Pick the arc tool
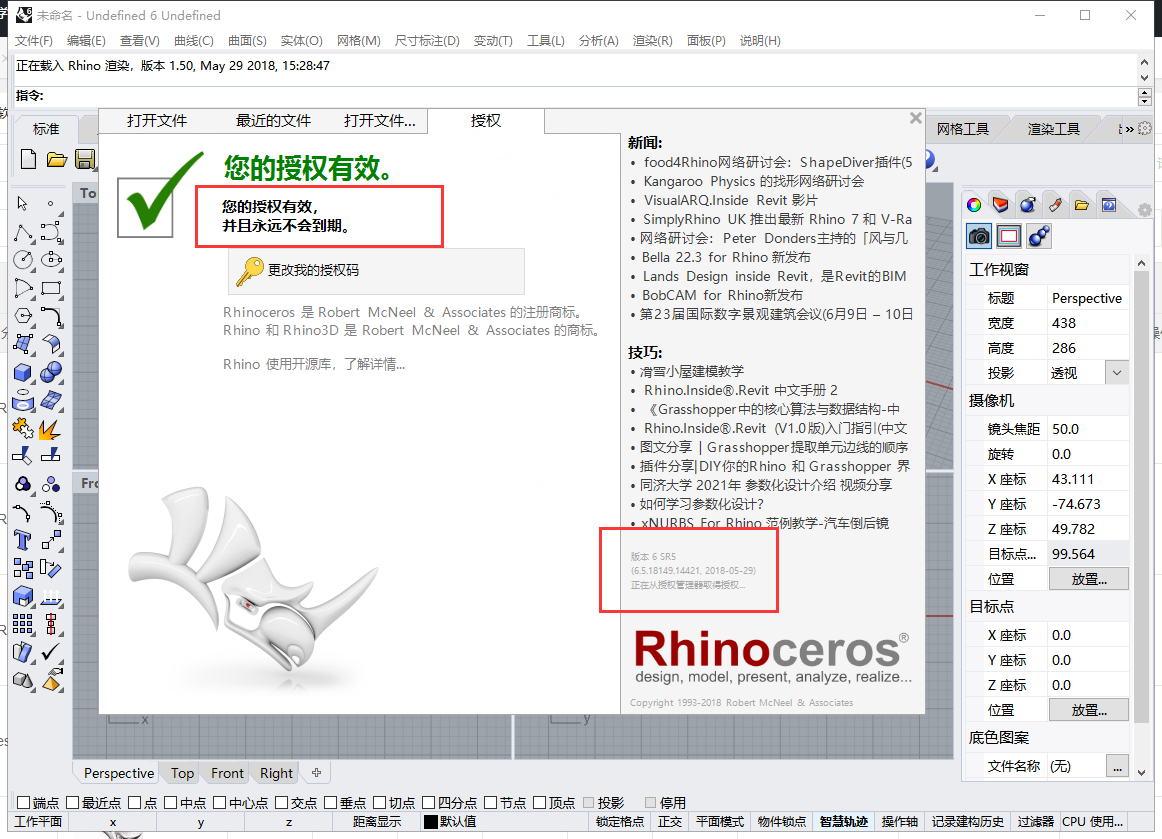 pos(23,288)
